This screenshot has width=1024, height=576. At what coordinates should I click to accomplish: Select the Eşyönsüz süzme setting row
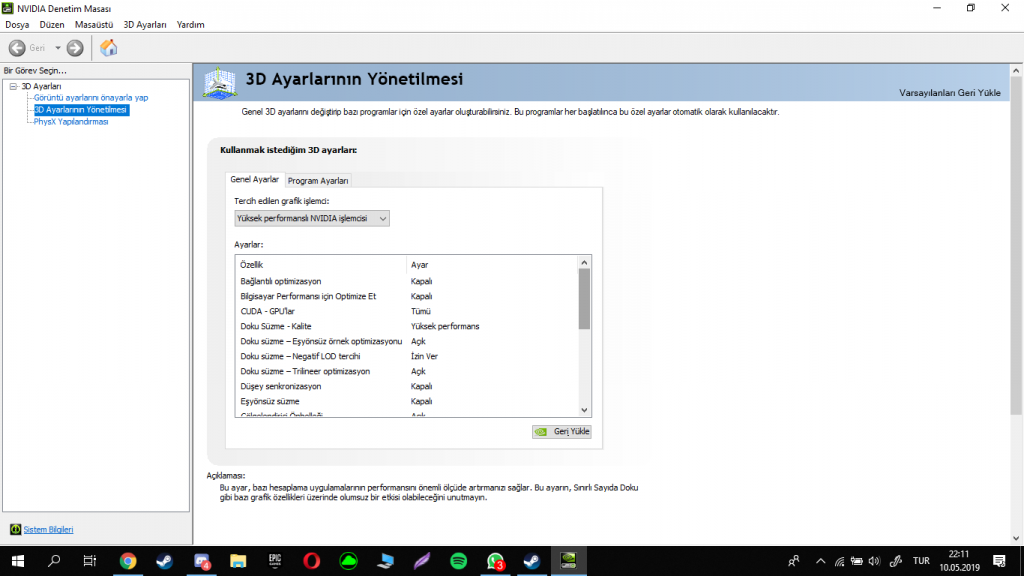[x=407, y=402]
